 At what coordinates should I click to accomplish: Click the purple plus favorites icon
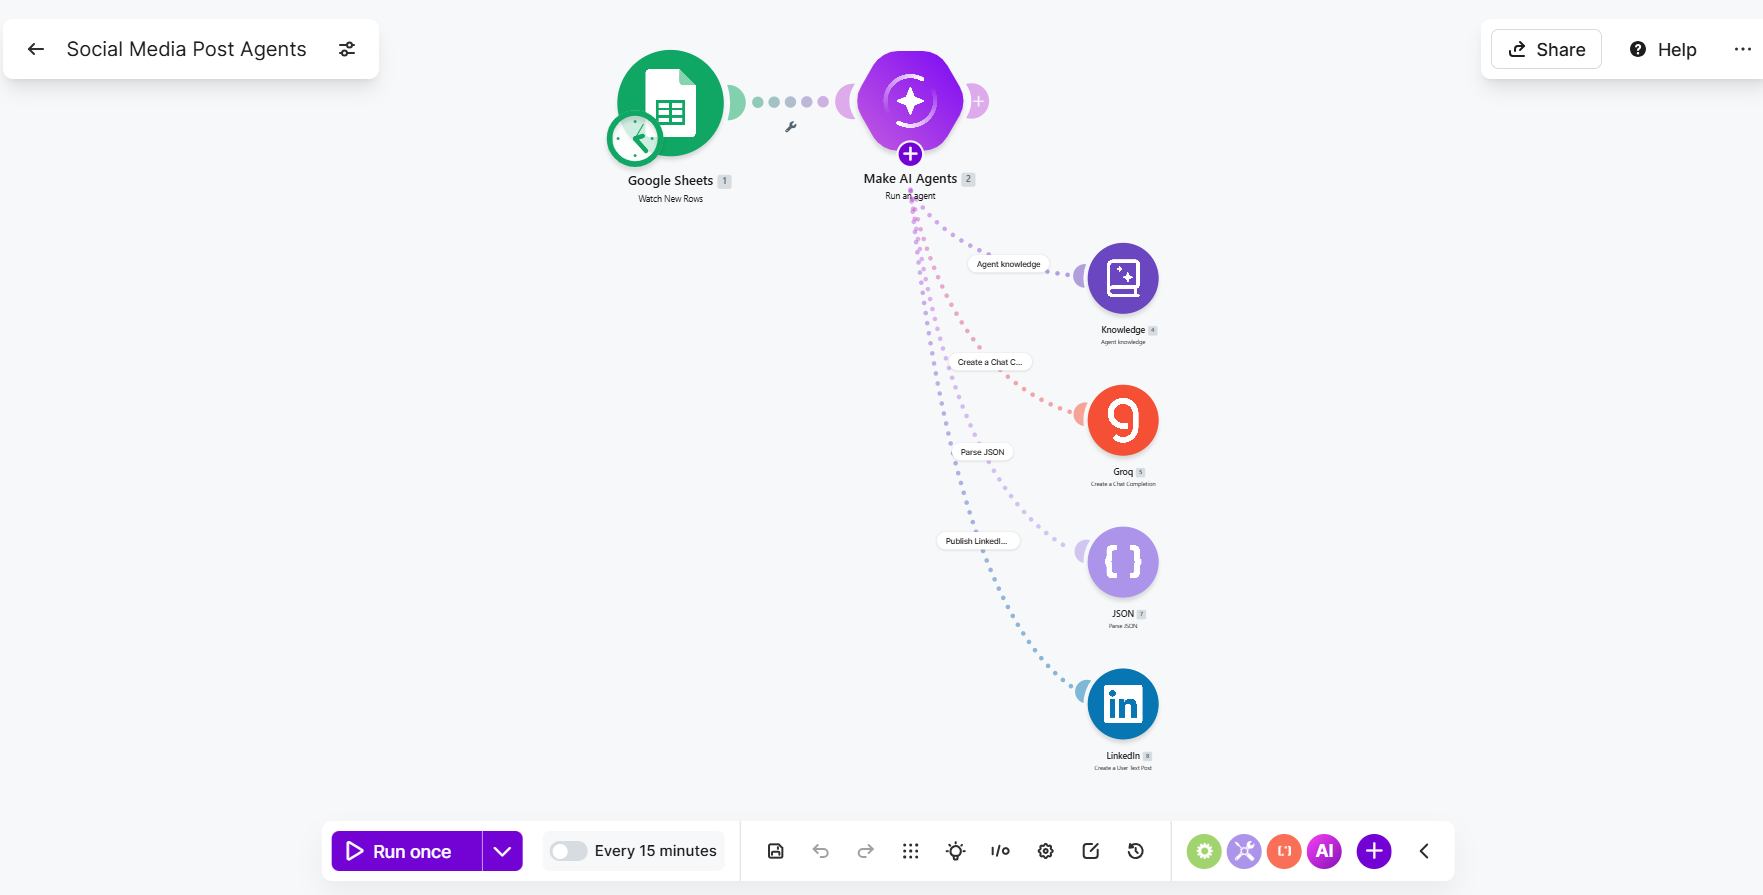(x=1374, y=851)
